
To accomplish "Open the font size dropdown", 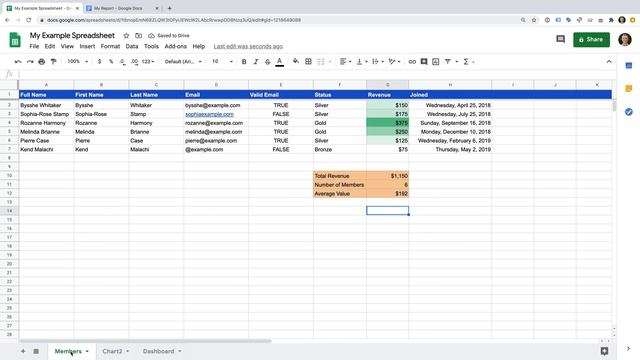I will 222,62.
